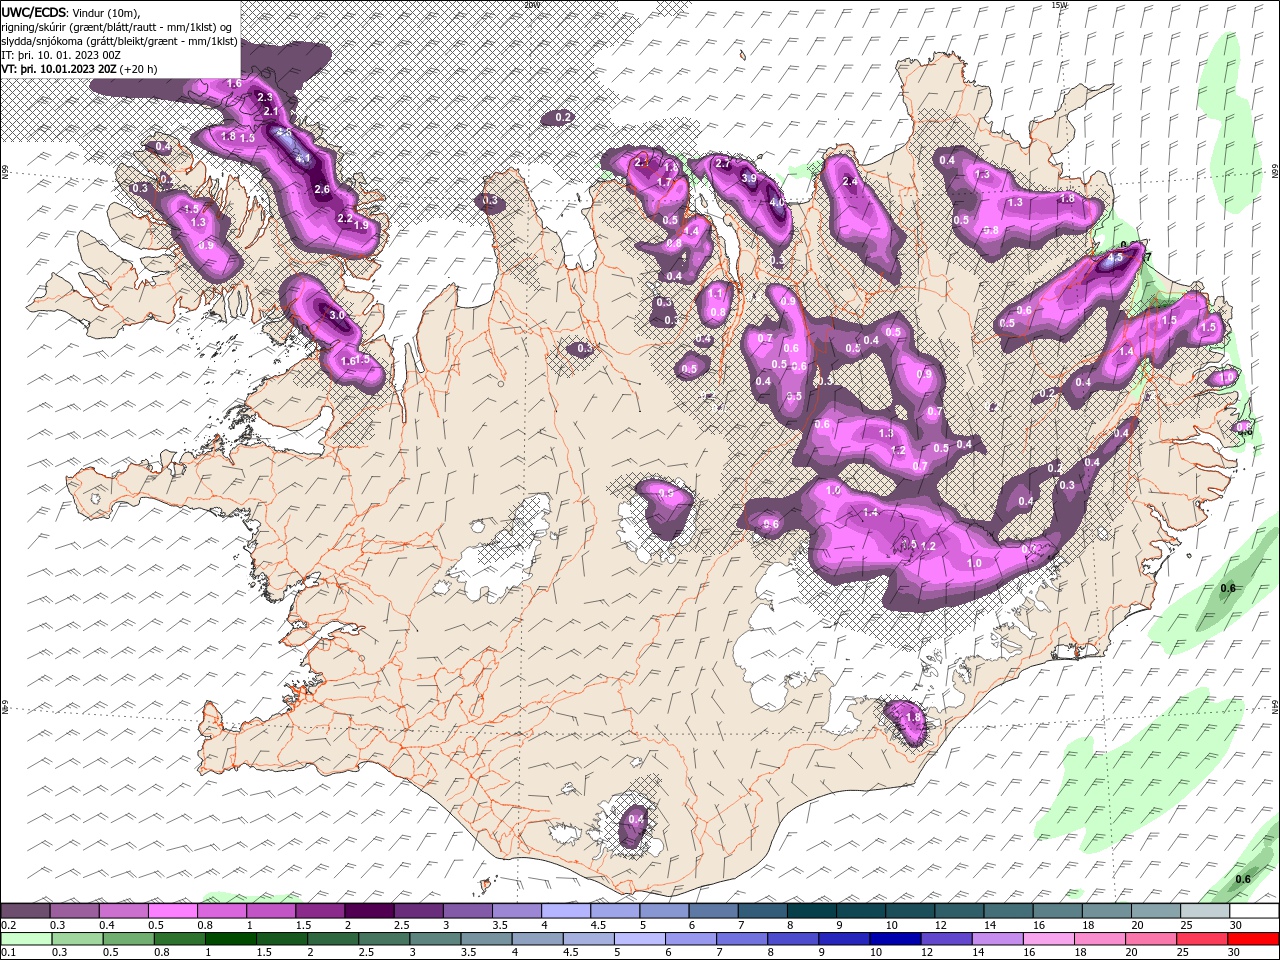
Task: Pick the purple 12 rain legend swatch
Action: 946,939
